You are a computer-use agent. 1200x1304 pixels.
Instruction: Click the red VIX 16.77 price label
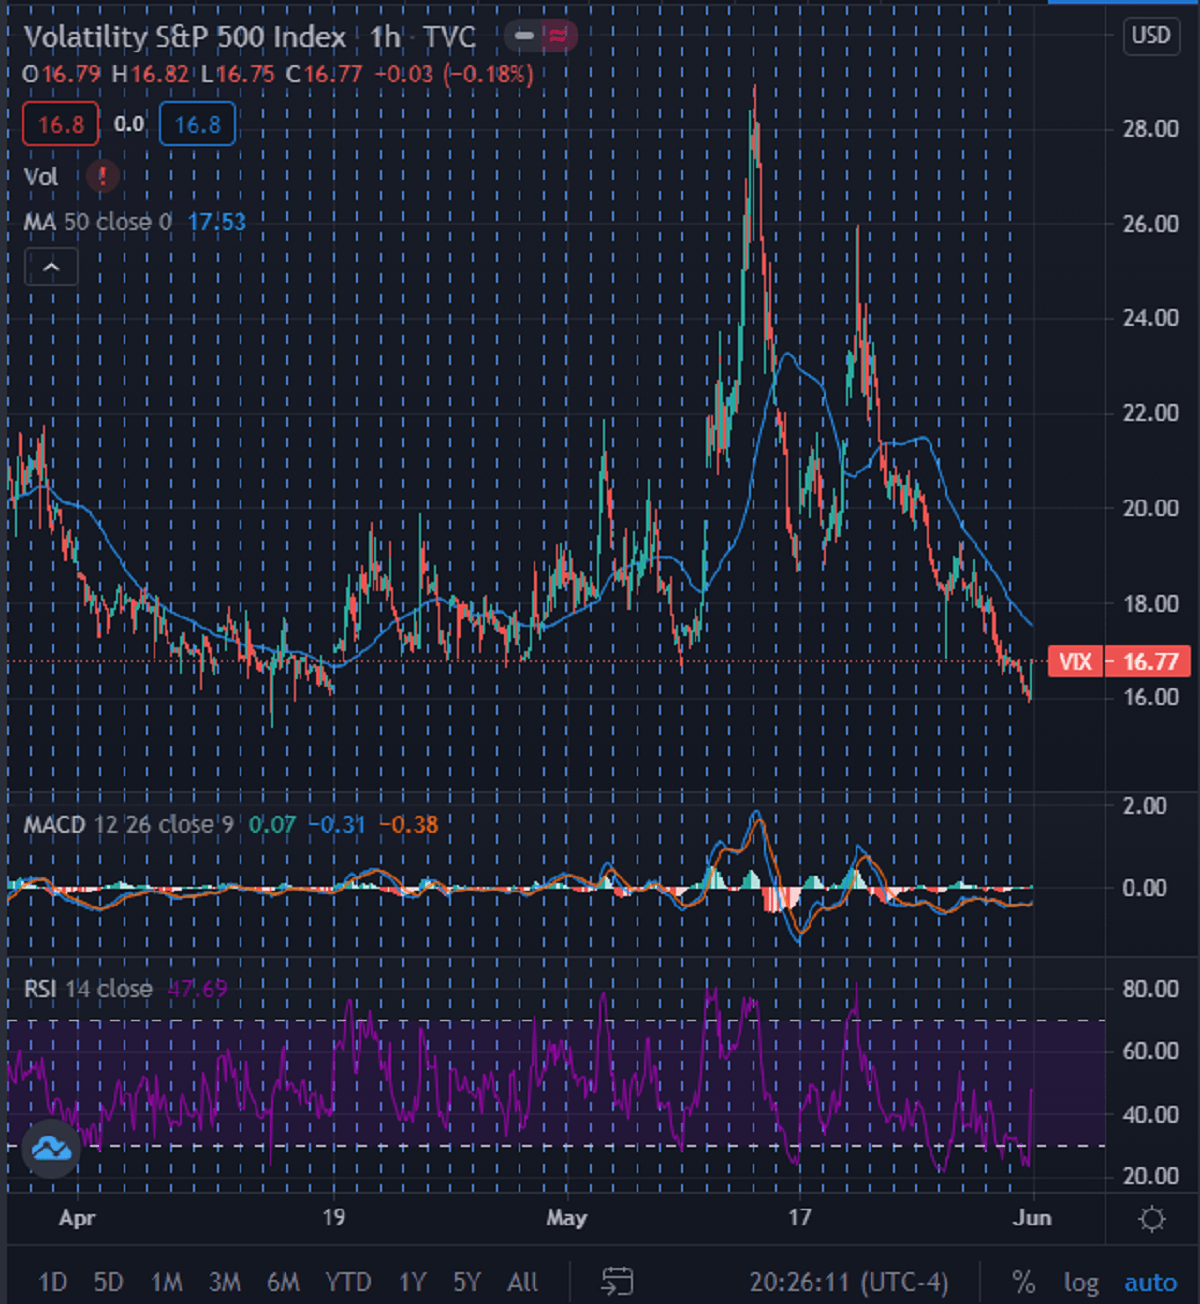click(1119, 661)
